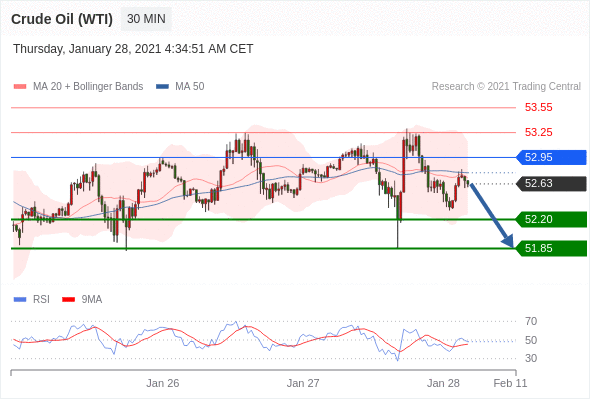Image resolution: width=590 pixels, height=400 pixels.
Task: Click the Jan 26 date axis label
Action: point(163,383)
